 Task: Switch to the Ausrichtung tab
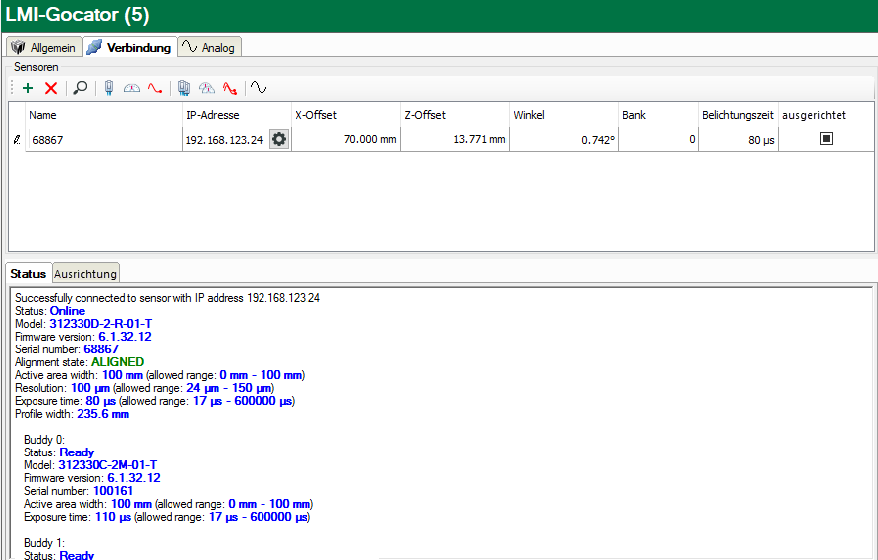(86, 273)
